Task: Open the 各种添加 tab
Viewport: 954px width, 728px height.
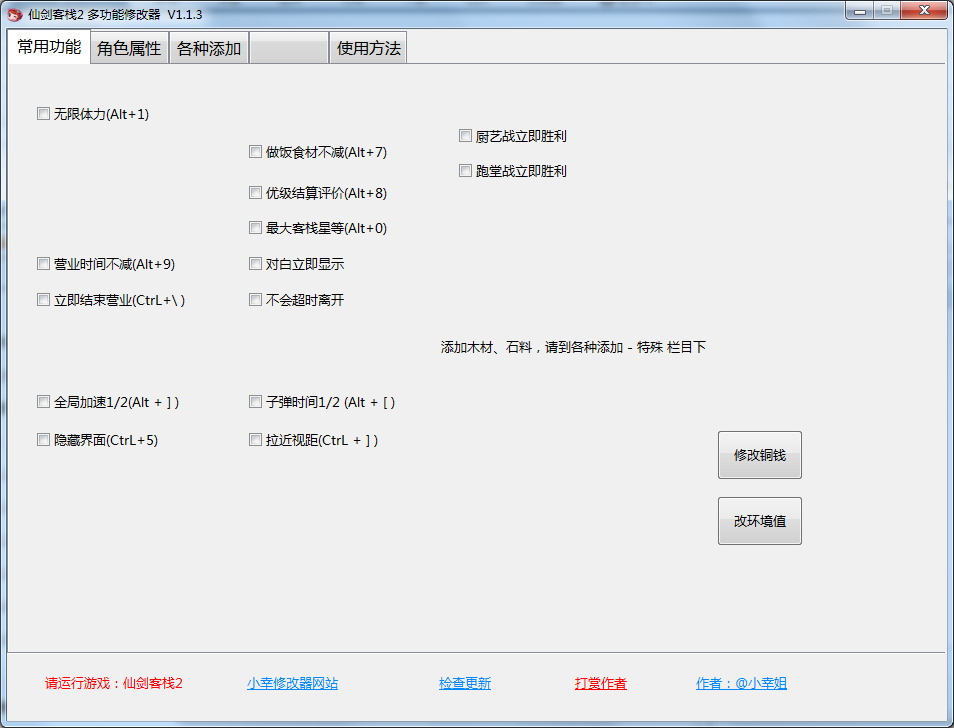Action: [x=209, y=48]
